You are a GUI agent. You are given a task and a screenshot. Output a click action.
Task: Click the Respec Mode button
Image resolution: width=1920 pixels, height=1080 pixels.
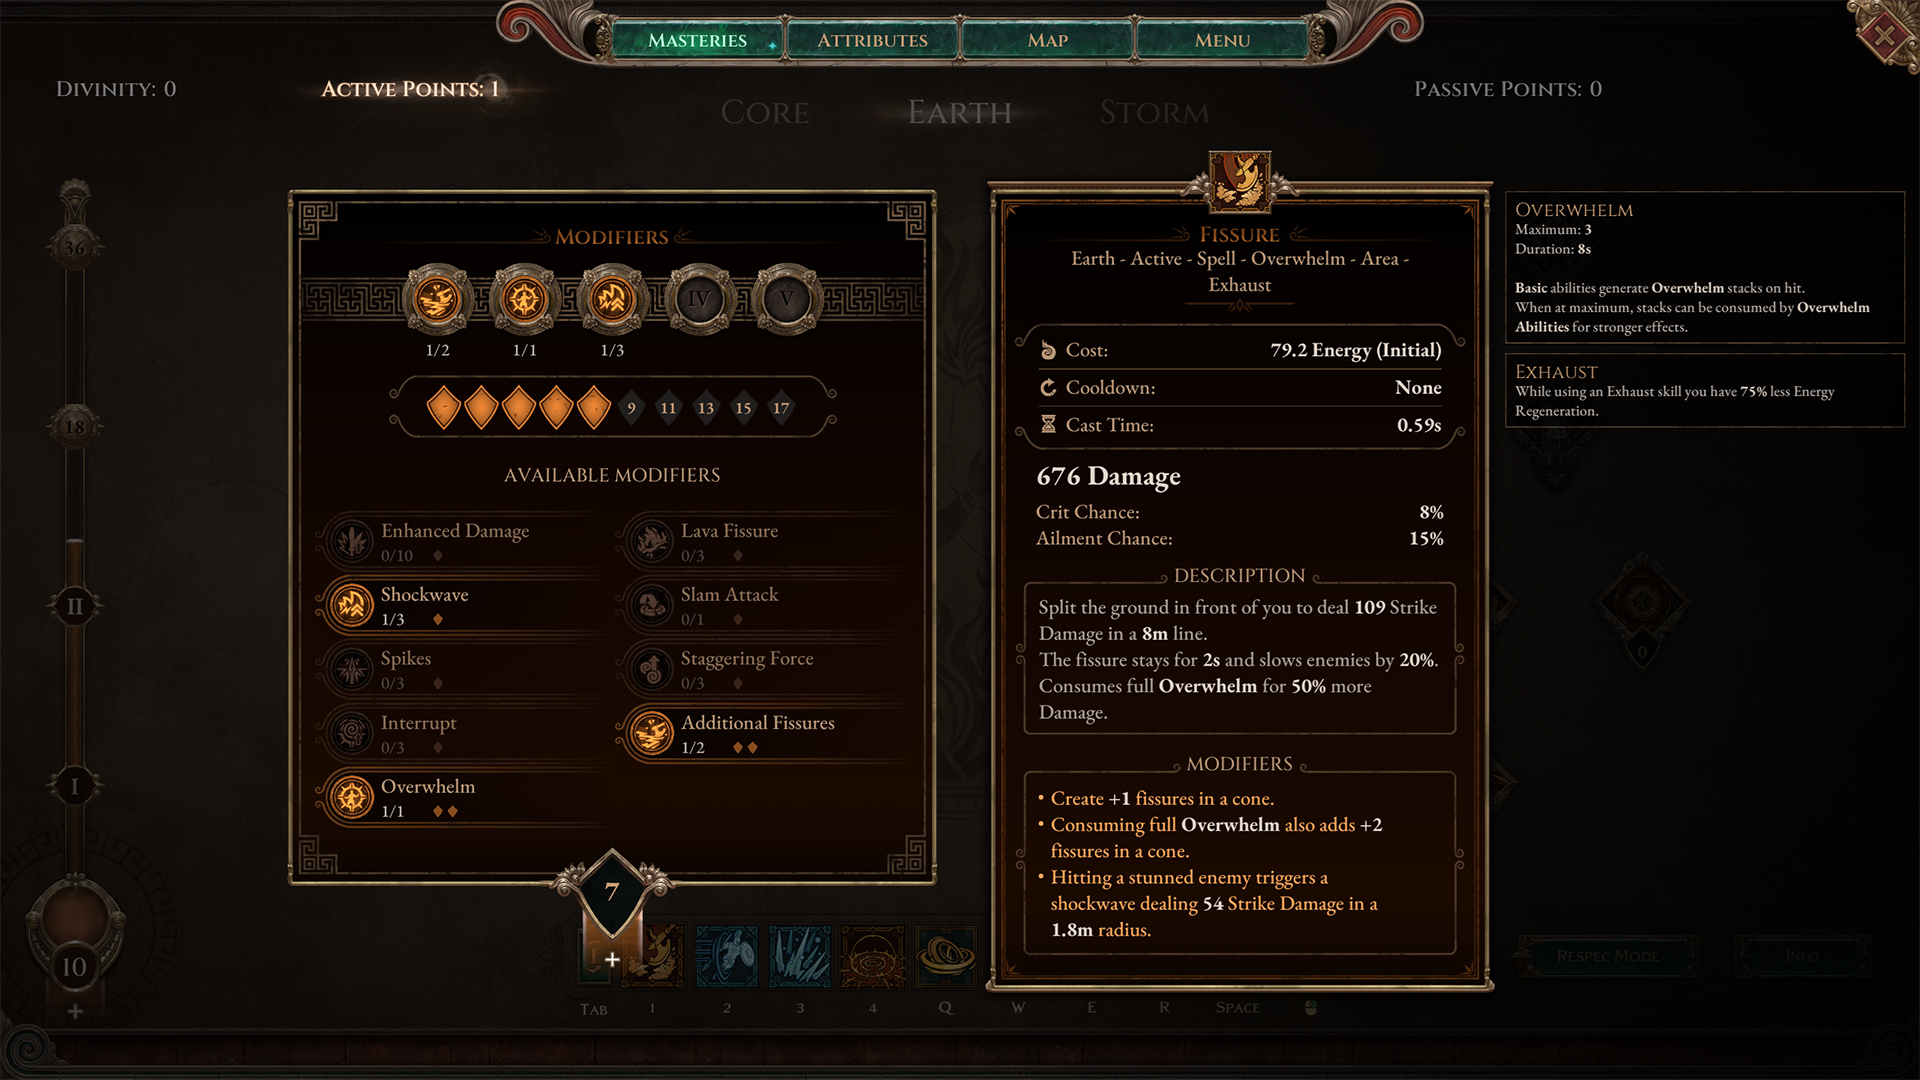[x=1607, y=956]
